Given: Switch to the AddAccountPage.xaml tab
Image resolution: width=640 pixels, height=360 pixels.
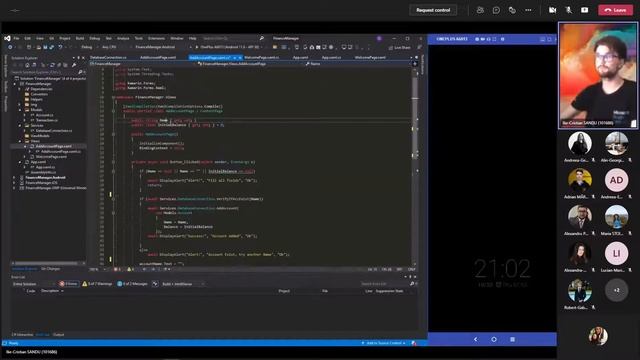Looking at the screenshot, I should (158, 58).
